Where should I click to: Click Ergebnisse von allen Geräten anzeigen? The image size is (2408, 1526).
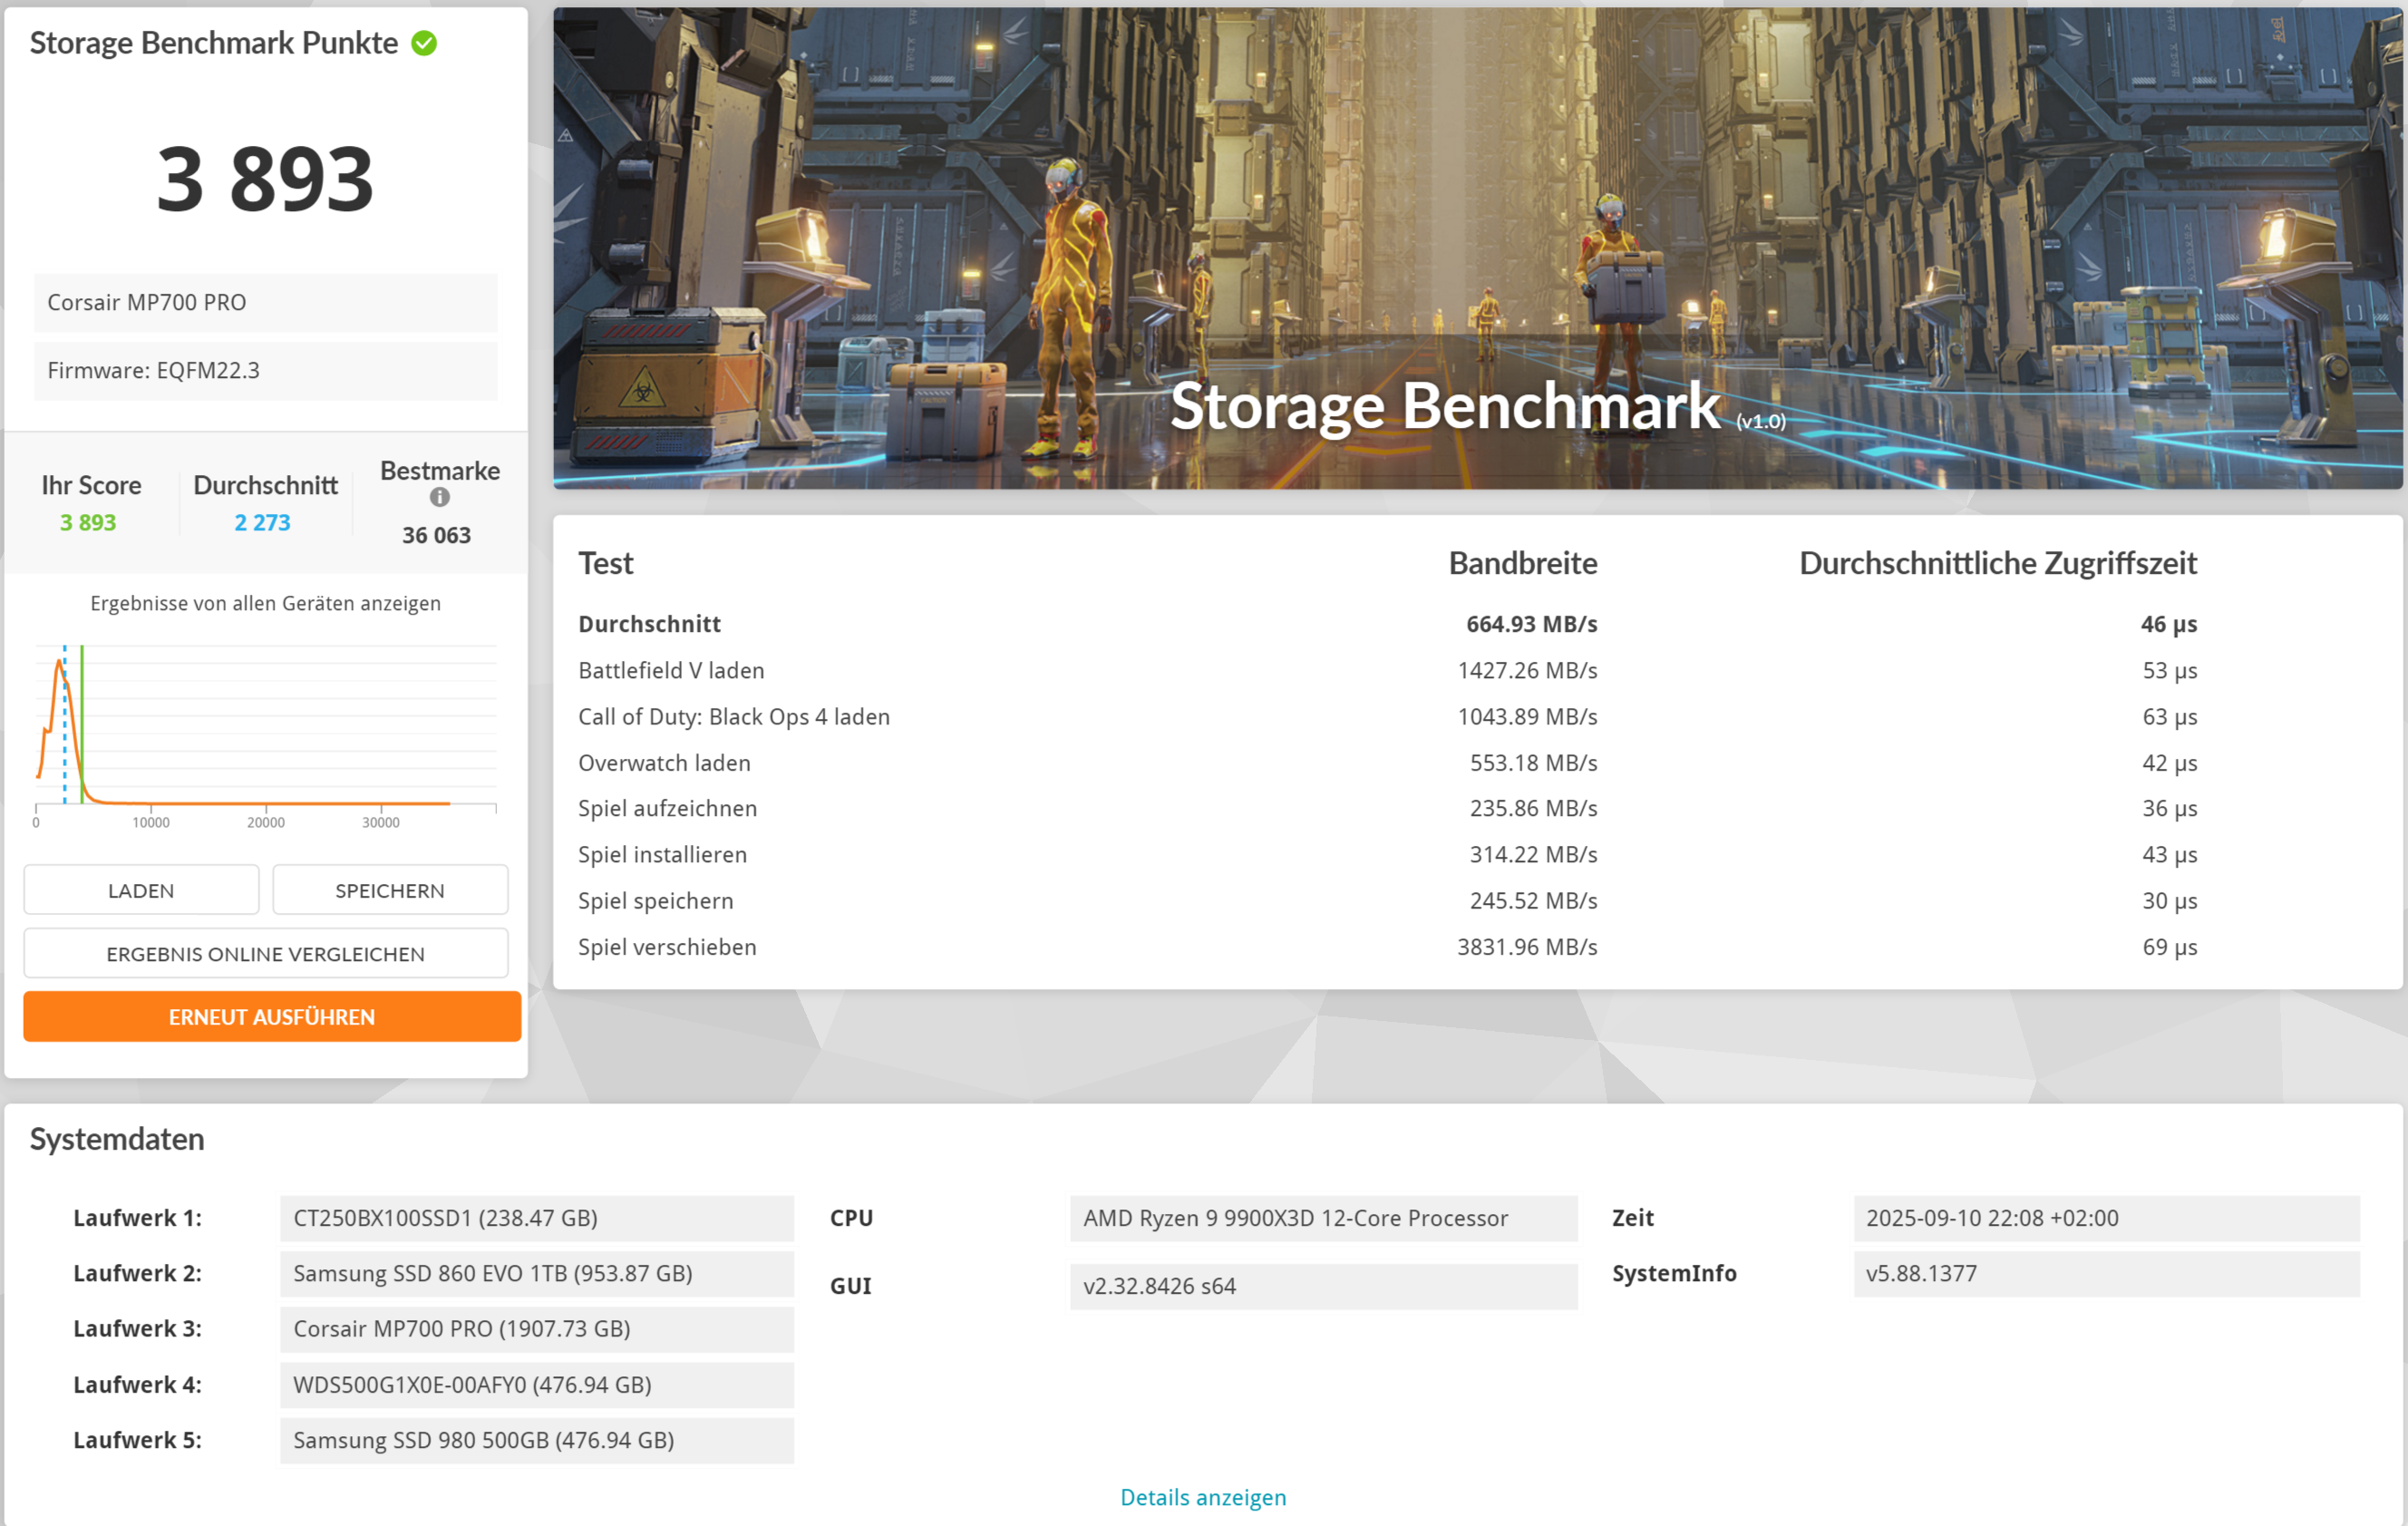(265, 603)
